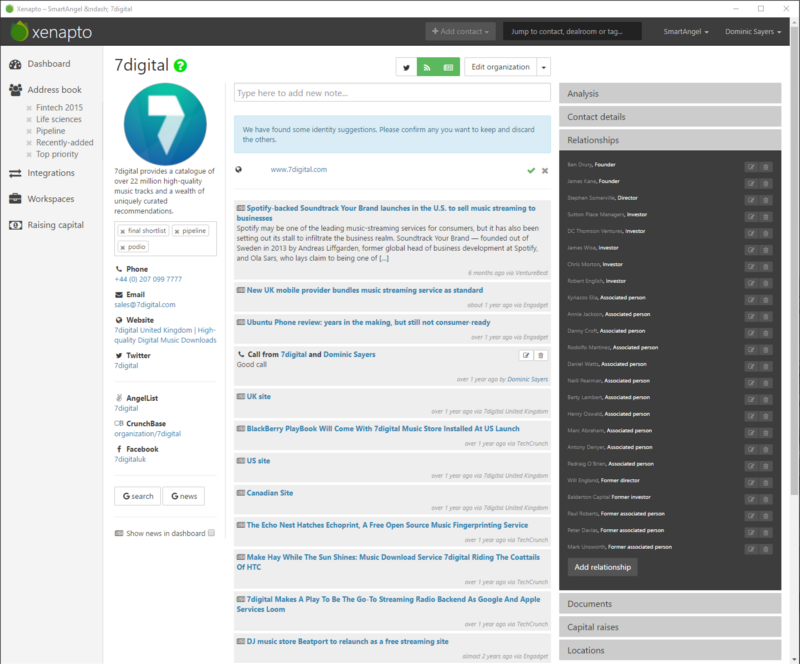Click the Edit organization button
800x664 pixels.
click(x=501, y=67)
